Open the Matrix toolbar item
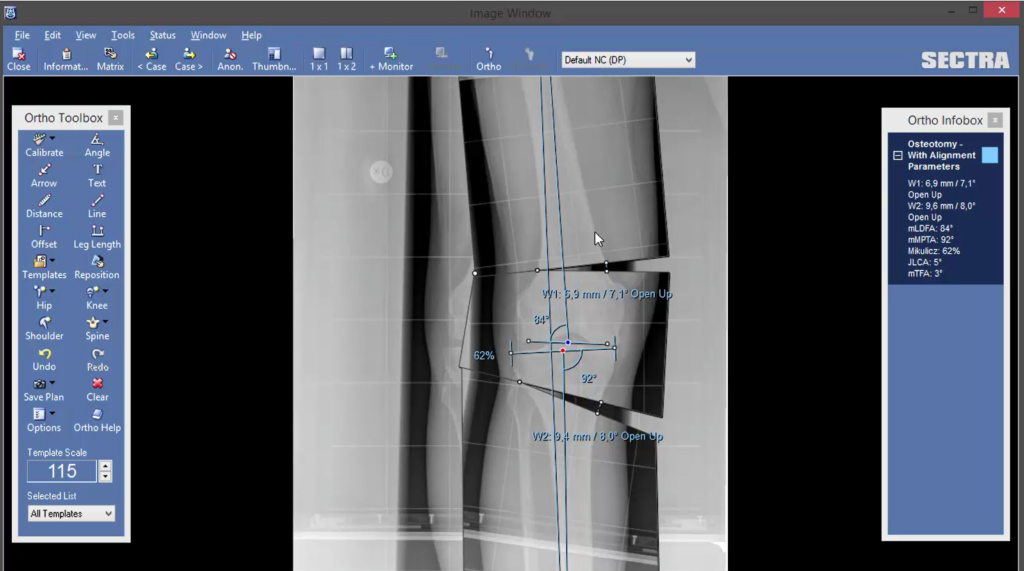The height and width of the screenshot is (571, 1024). tap(110, 59)
